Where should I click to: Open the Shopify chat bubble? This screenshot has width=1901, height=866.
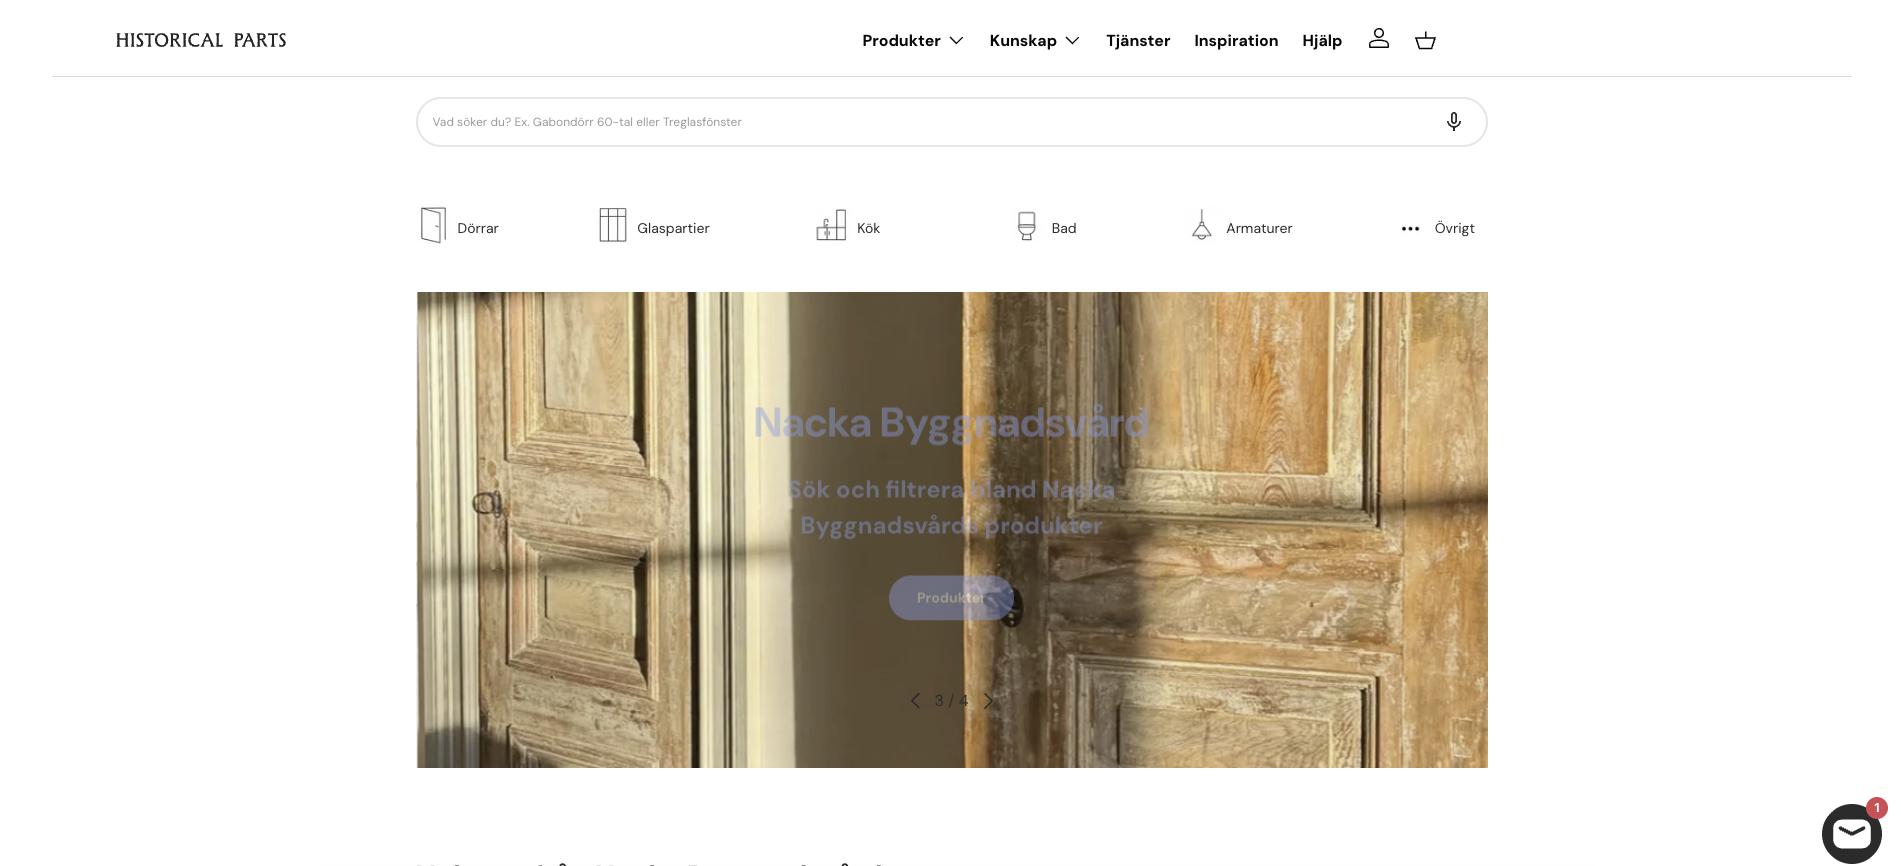(x=1852, y=833)
